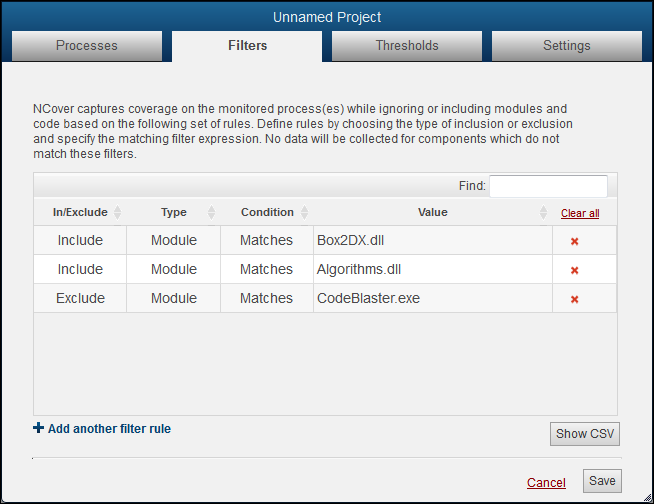Sort by Condition column arrows
The height and width of the screenshot is (504, 654).
pyautogui.click(x=304, y=212)
